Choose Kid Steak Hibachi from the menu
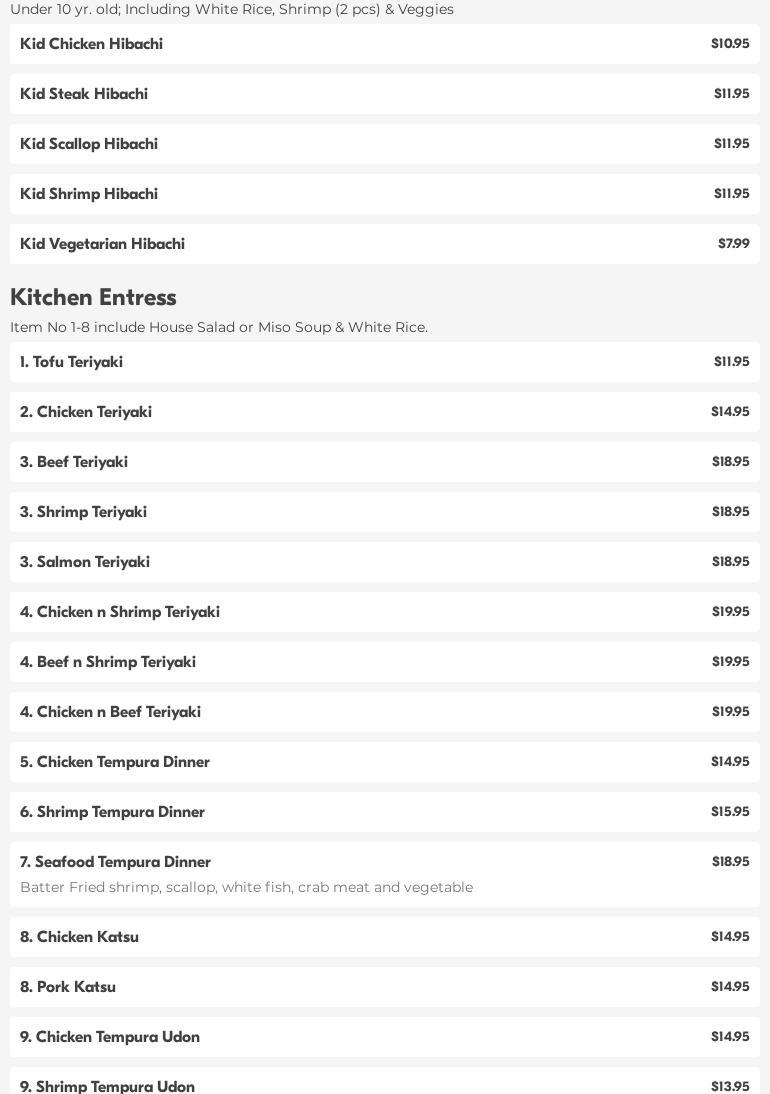The width and height of the screenshot is (770, 1094). 384,94
